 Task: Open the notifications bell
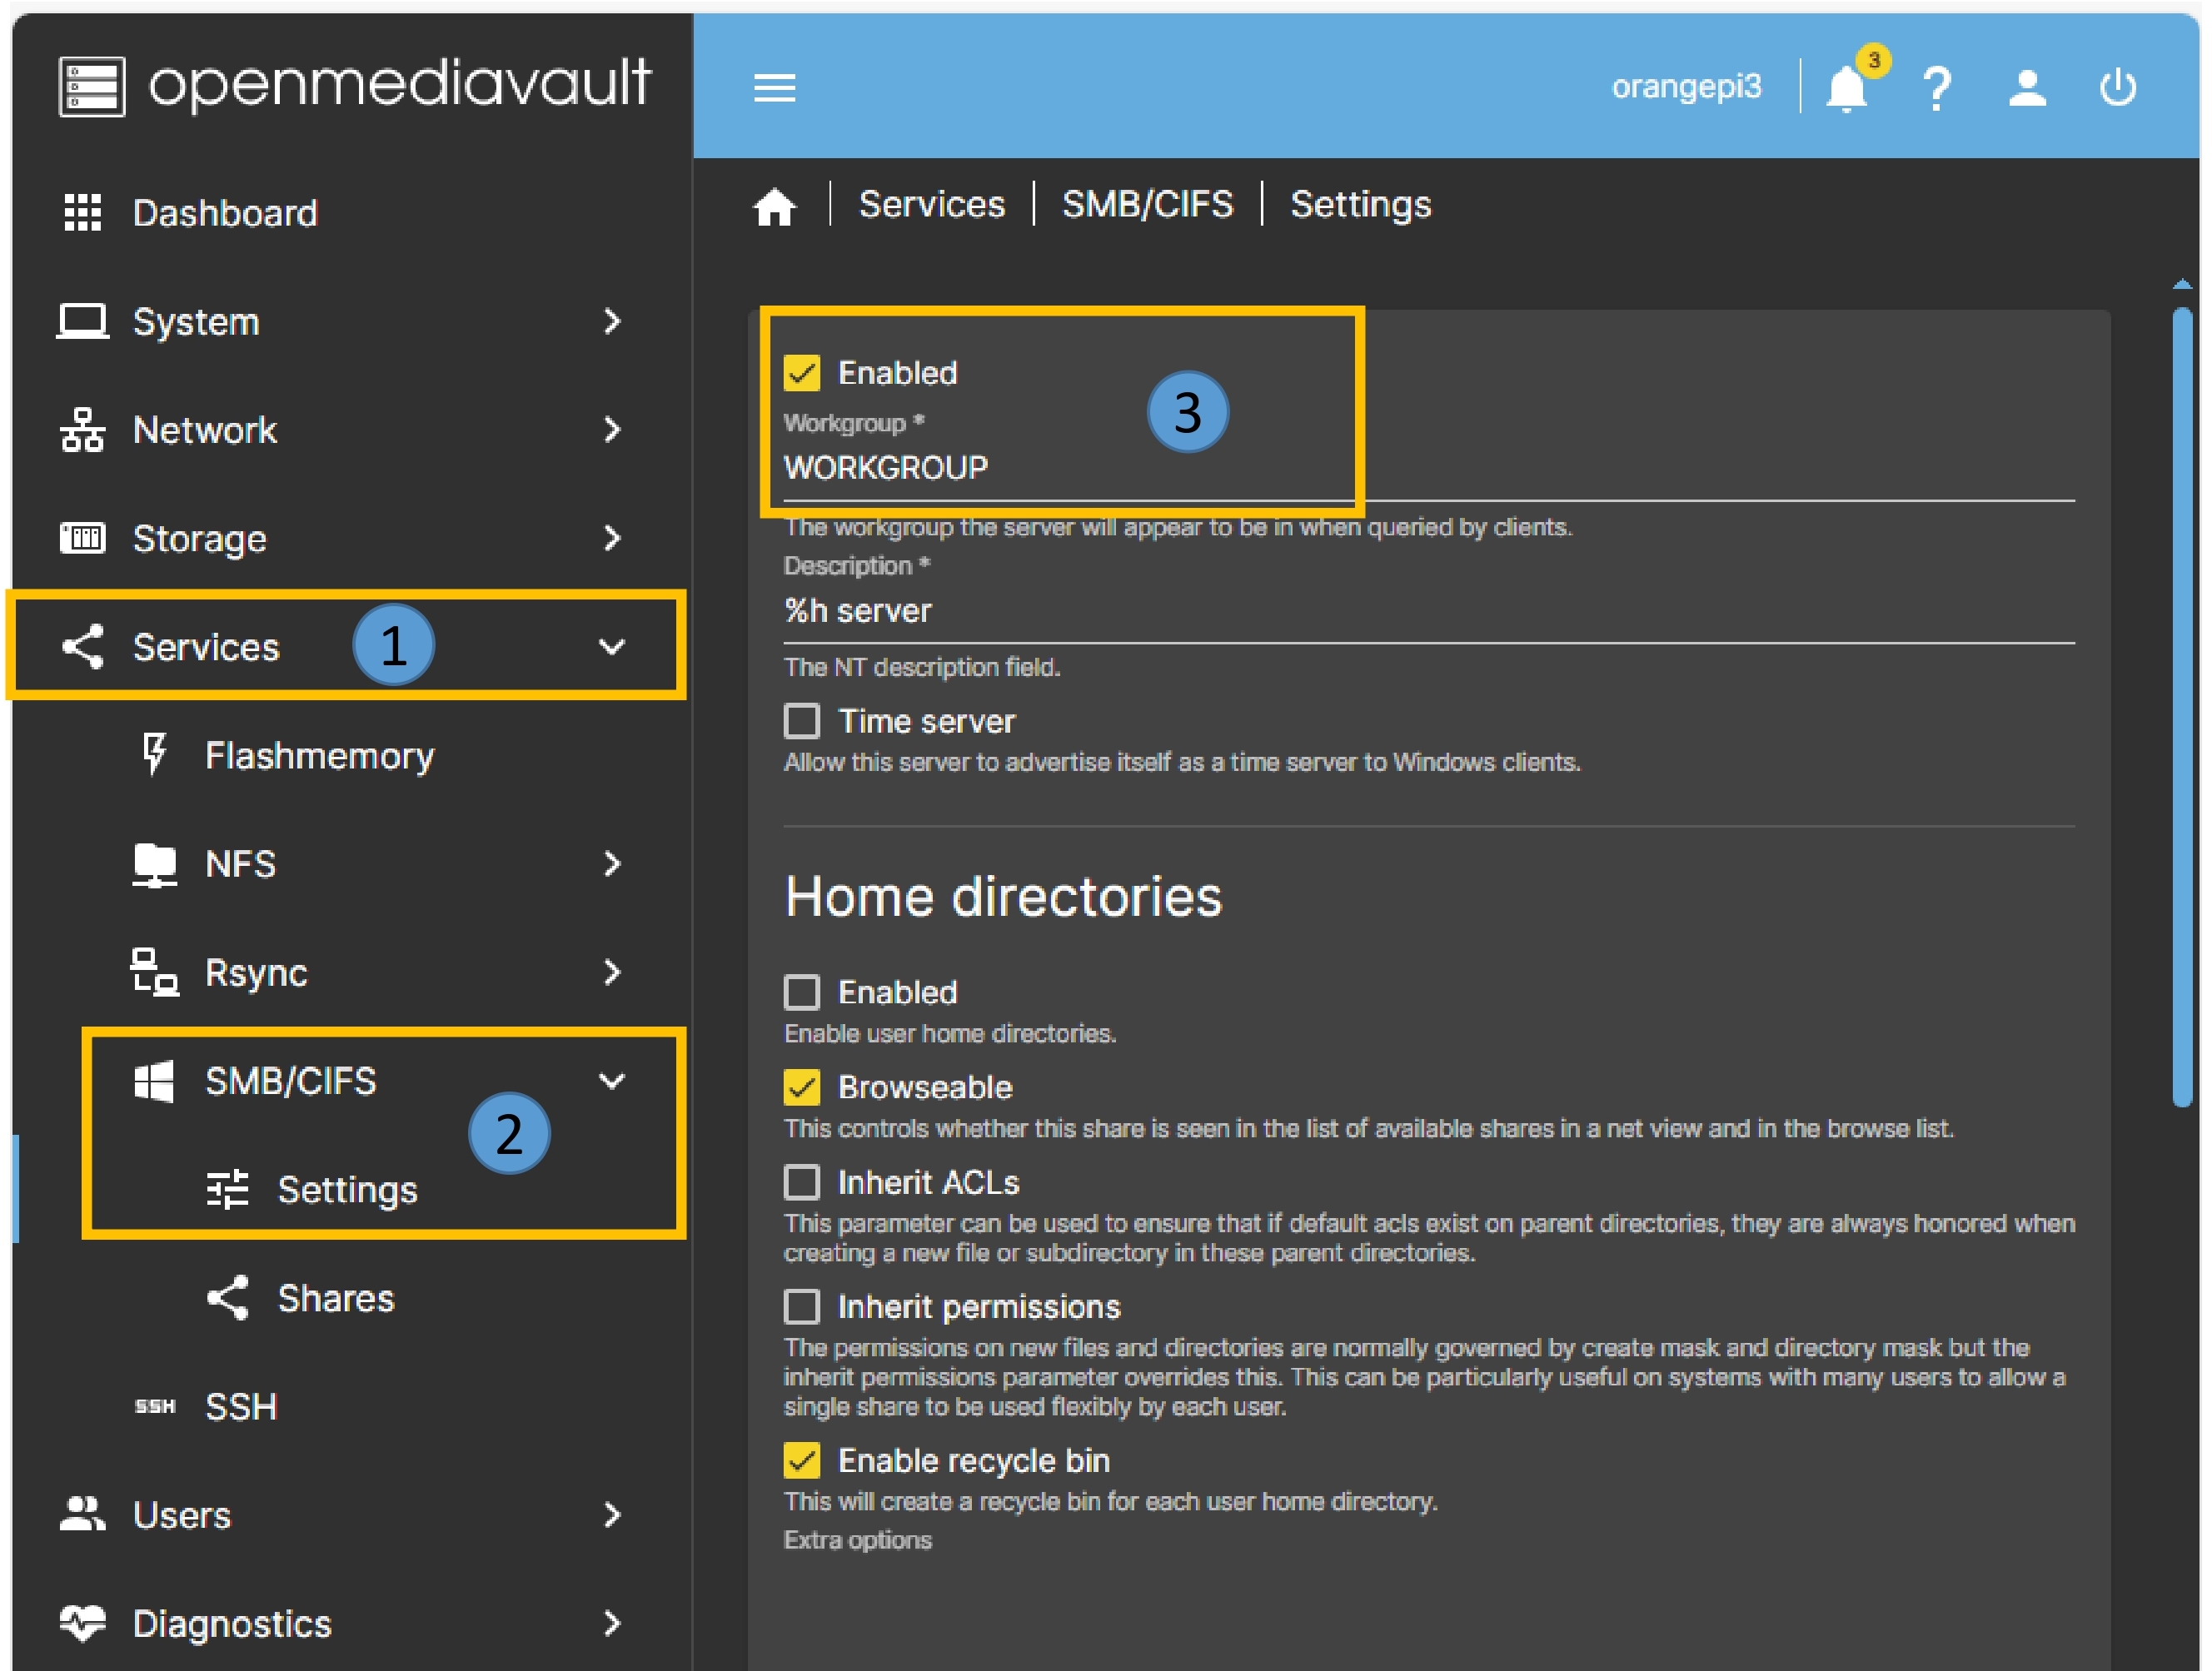[x=1846, y=89]
